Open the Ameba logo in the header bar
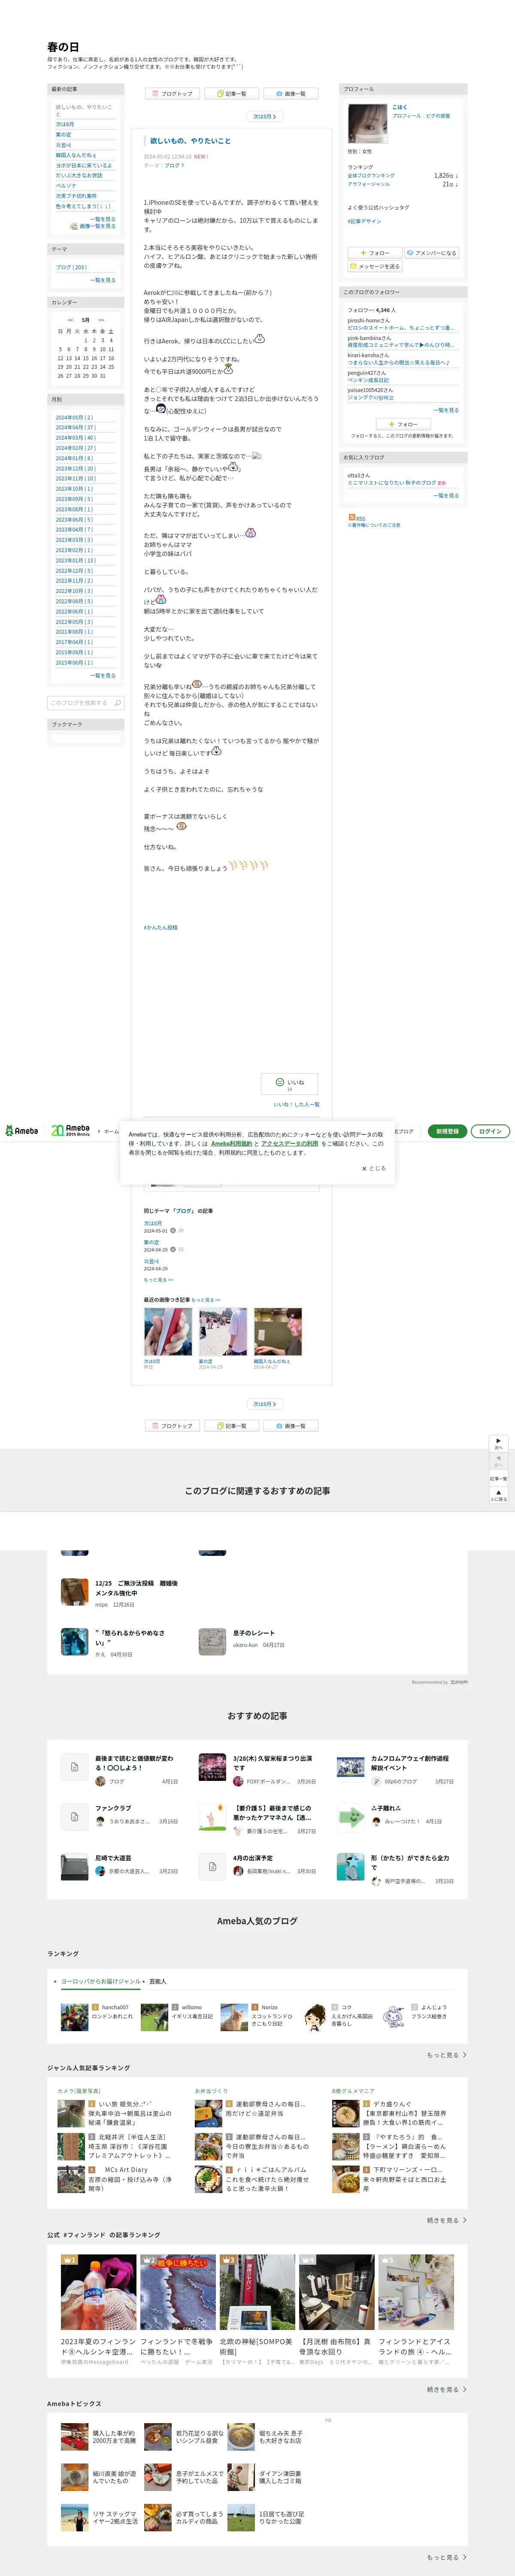This screenshot has height=2576, width=515. click(22, 1131)
